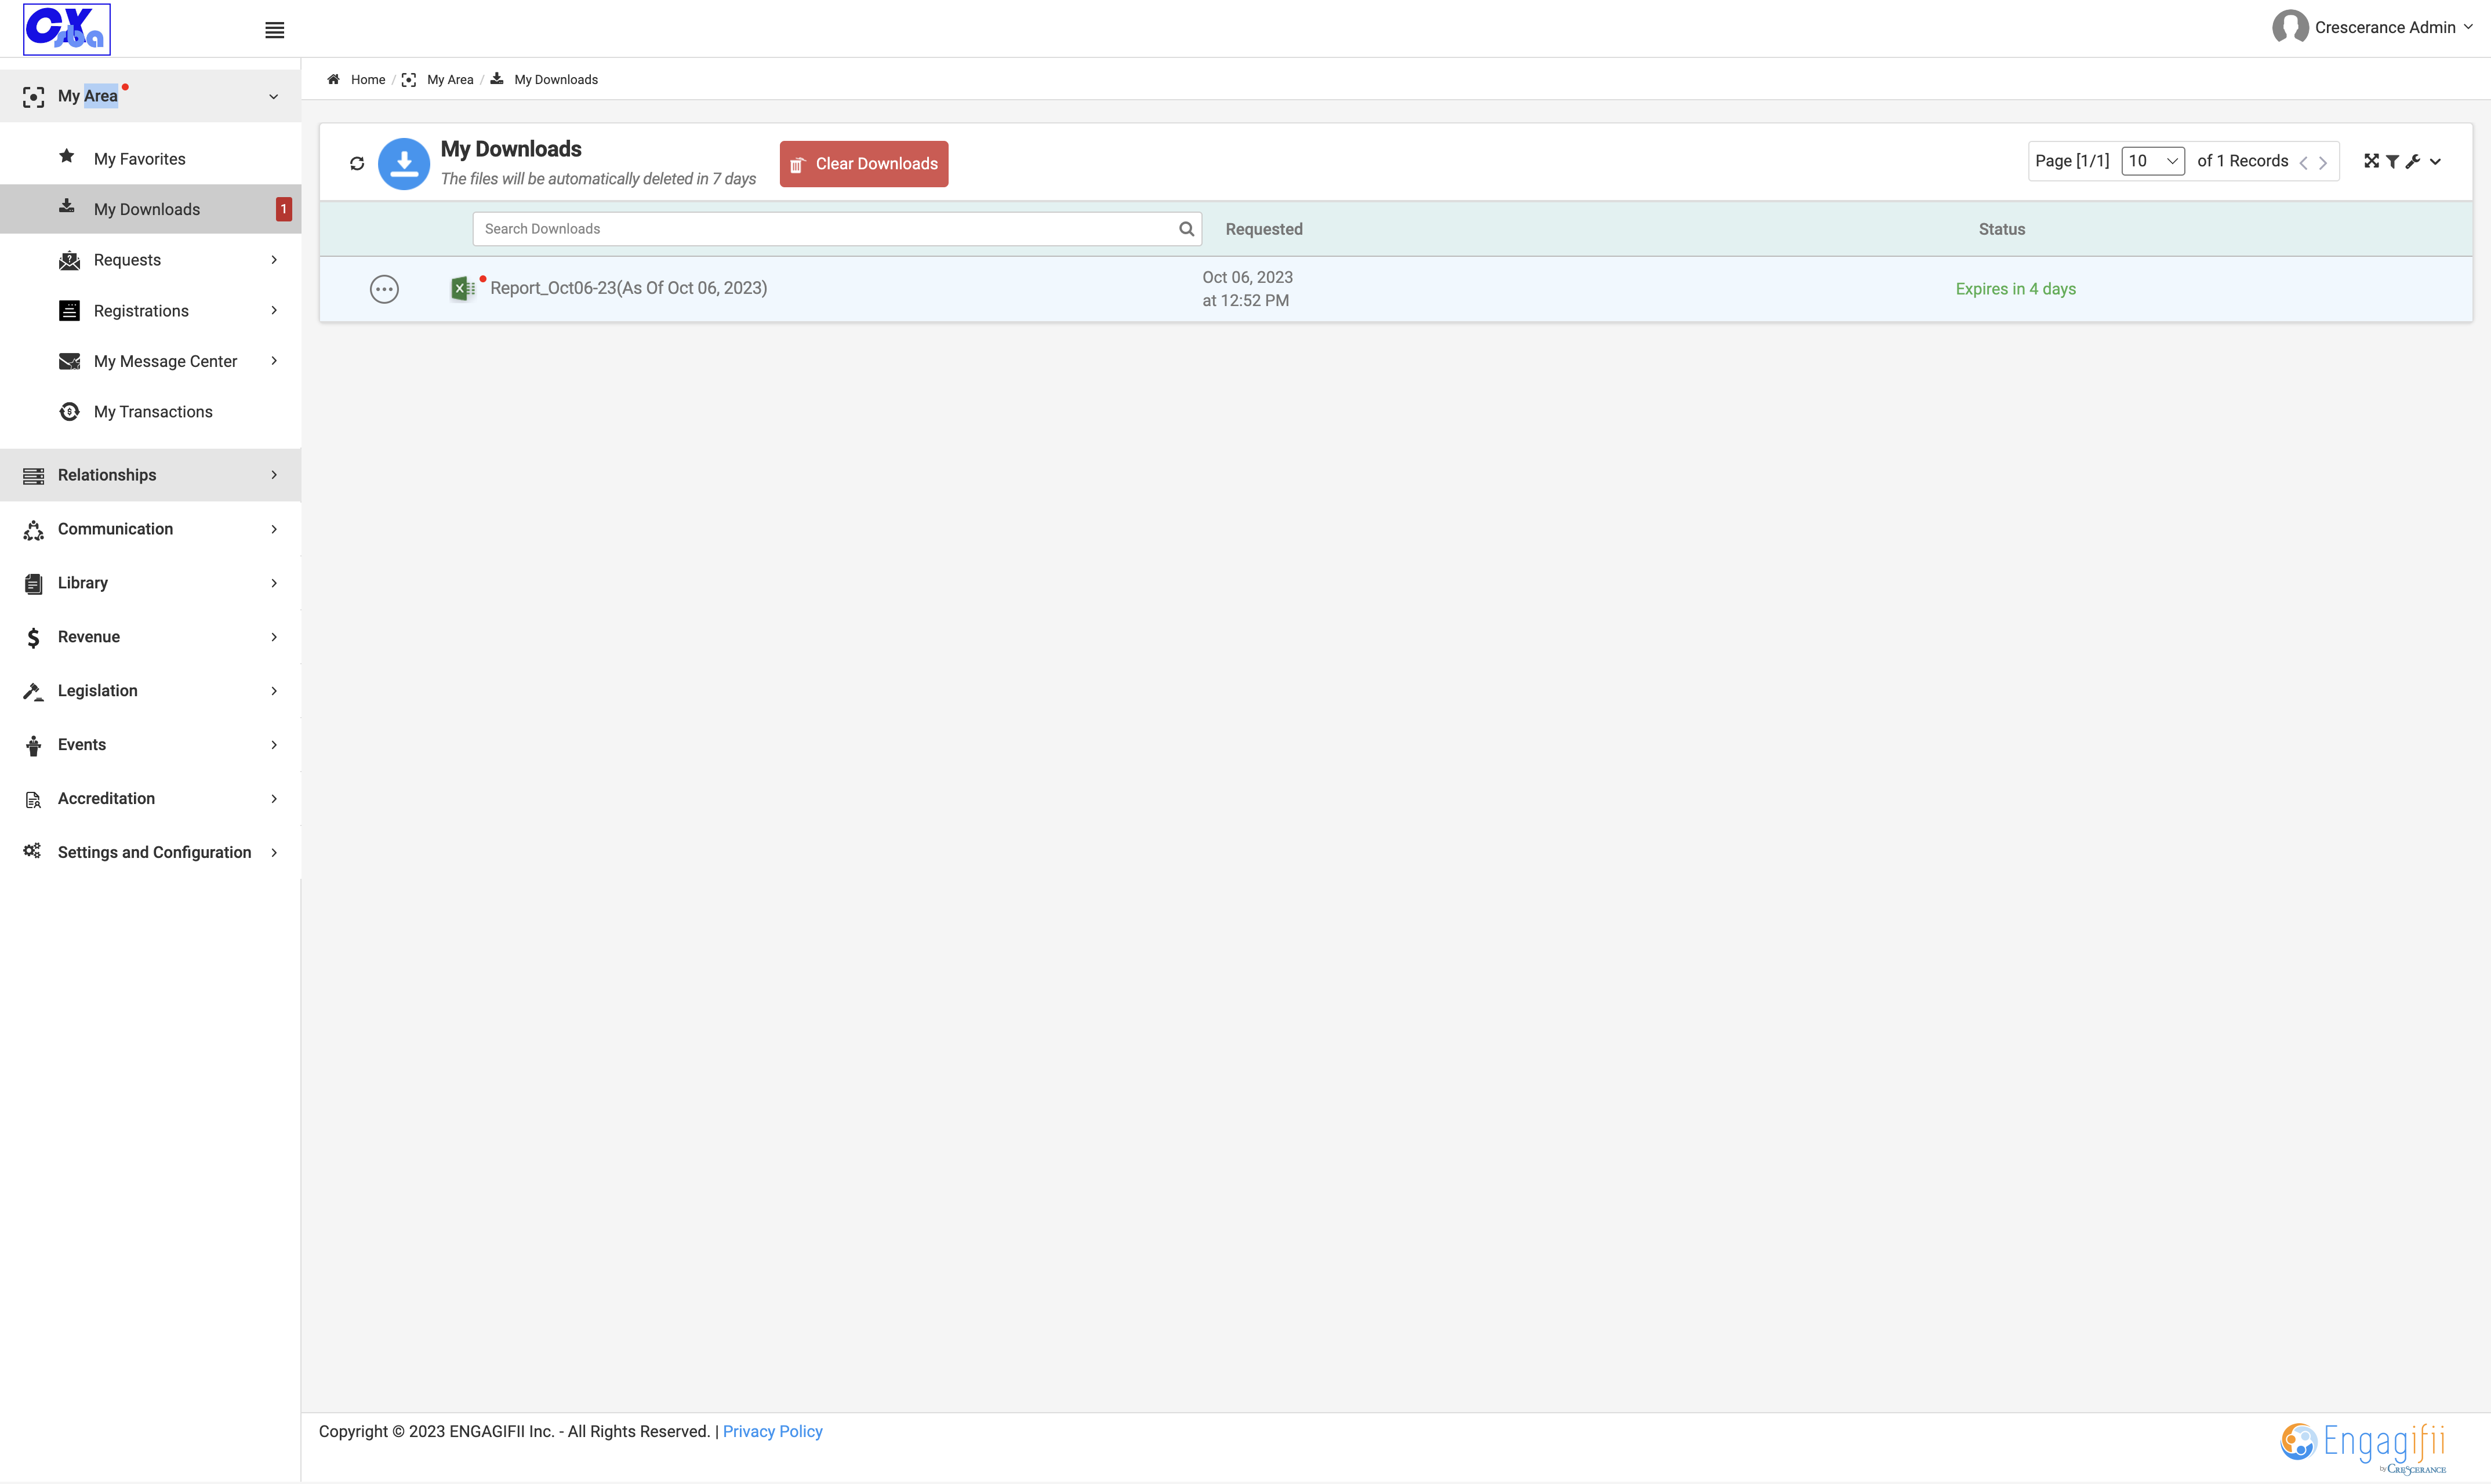The image size is (2491, 1484).
Task: Open the toolbar options chevron
Action: pyautogui.click(x=2435, y=162)
